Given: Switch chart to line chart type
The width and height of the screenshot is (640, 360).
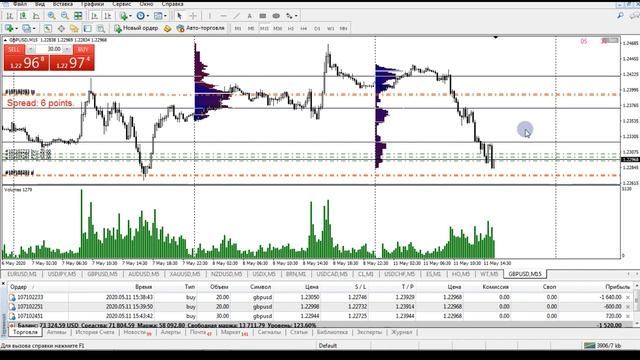Looking at the screenshot, I should tap(36, 16).
